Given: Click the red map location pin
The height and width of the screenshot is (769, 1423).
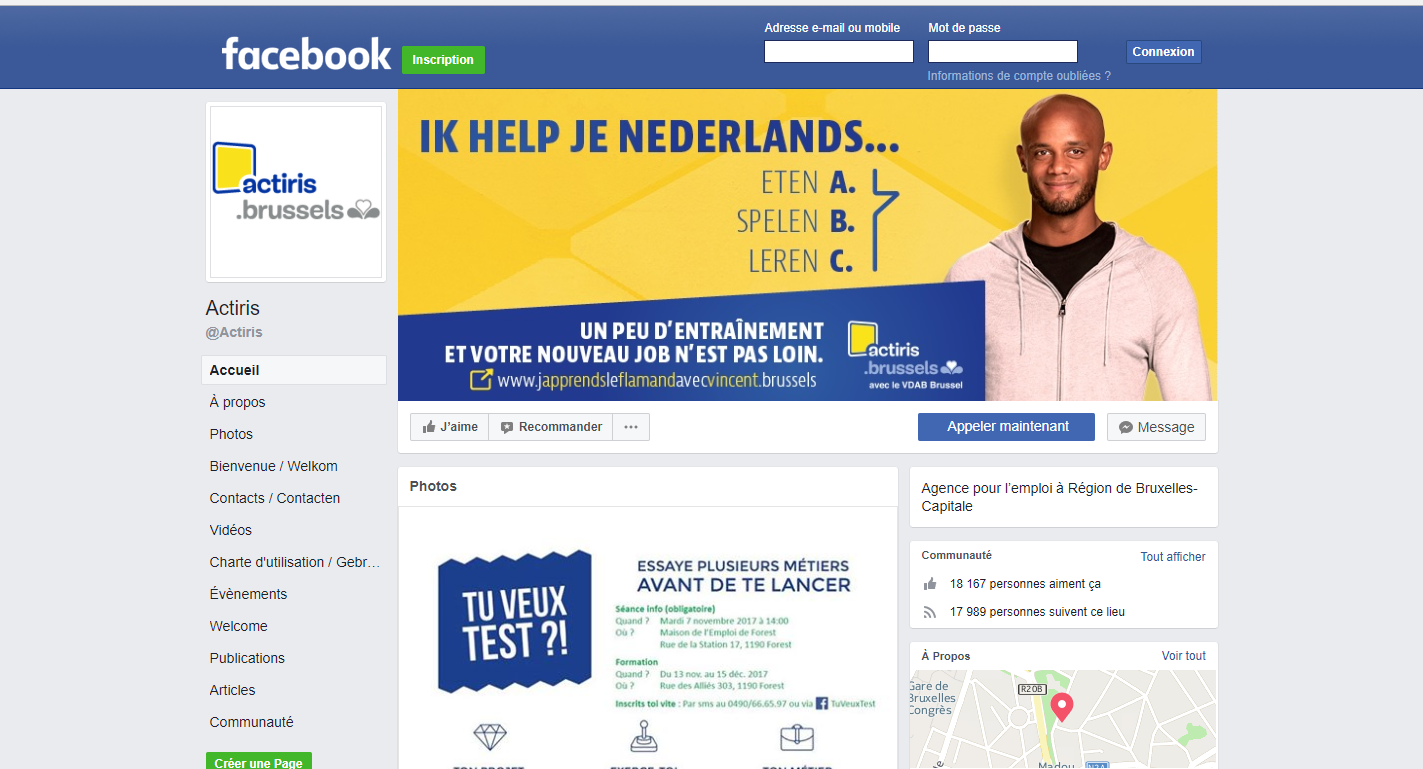Looking at the screenshot, I should 1062,707.
